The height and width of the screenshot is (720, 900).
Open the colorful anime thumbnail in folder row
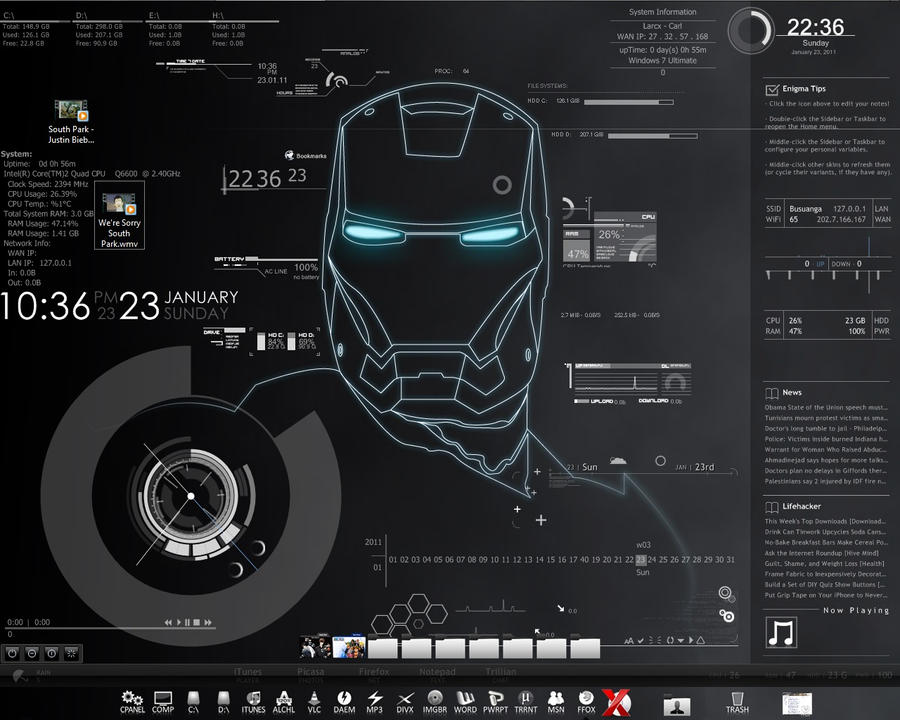pos(349,647)
